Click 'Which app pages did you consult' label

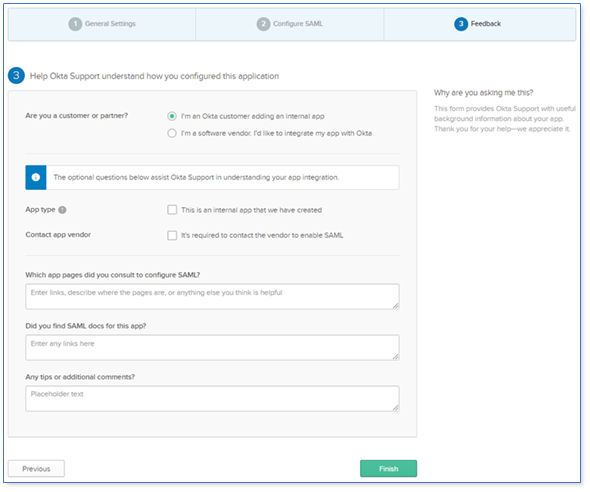click(113, 275)
